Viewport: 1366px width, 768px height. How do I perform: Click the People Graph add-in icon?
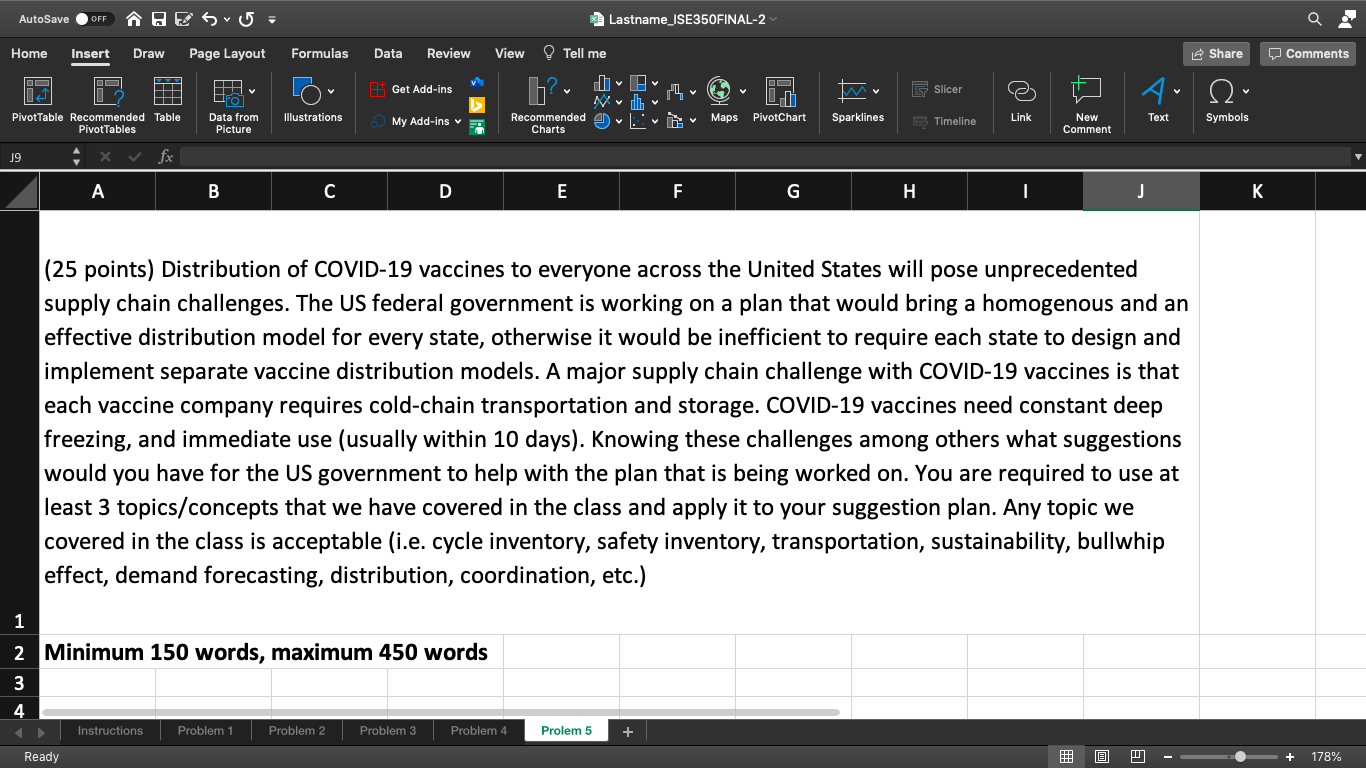click(x=477, y=127)
